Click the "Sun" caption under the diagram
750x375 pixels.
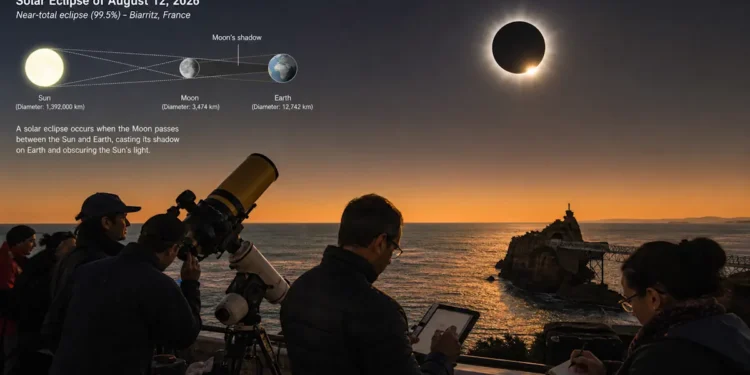(x=44, y=98)
